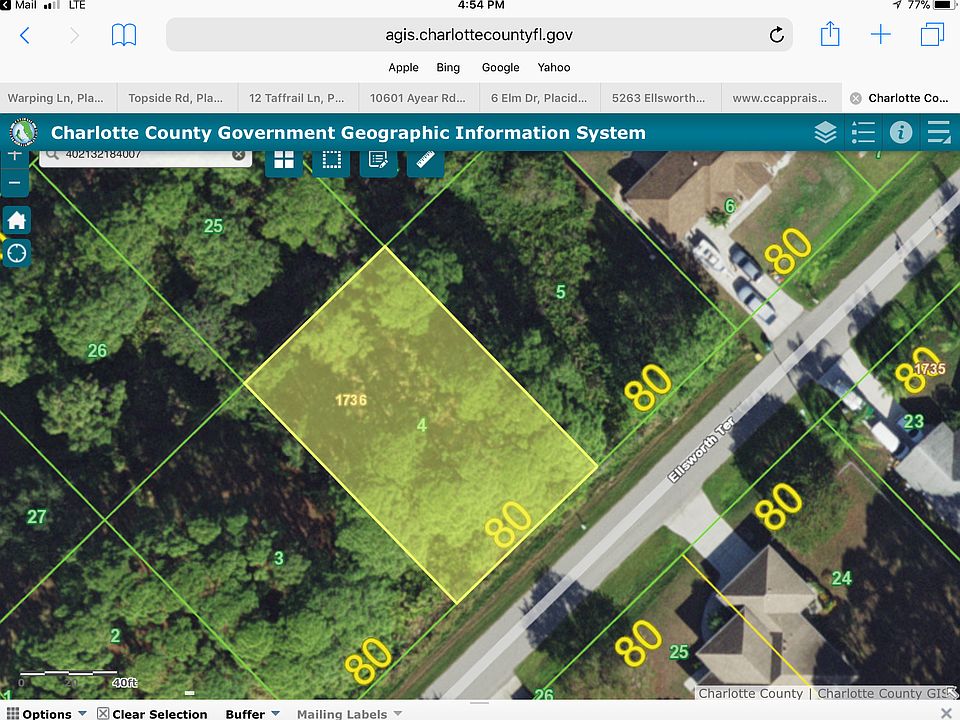Add a new tab with plus icon
960x720 pixels.
(x=880, y=34)
